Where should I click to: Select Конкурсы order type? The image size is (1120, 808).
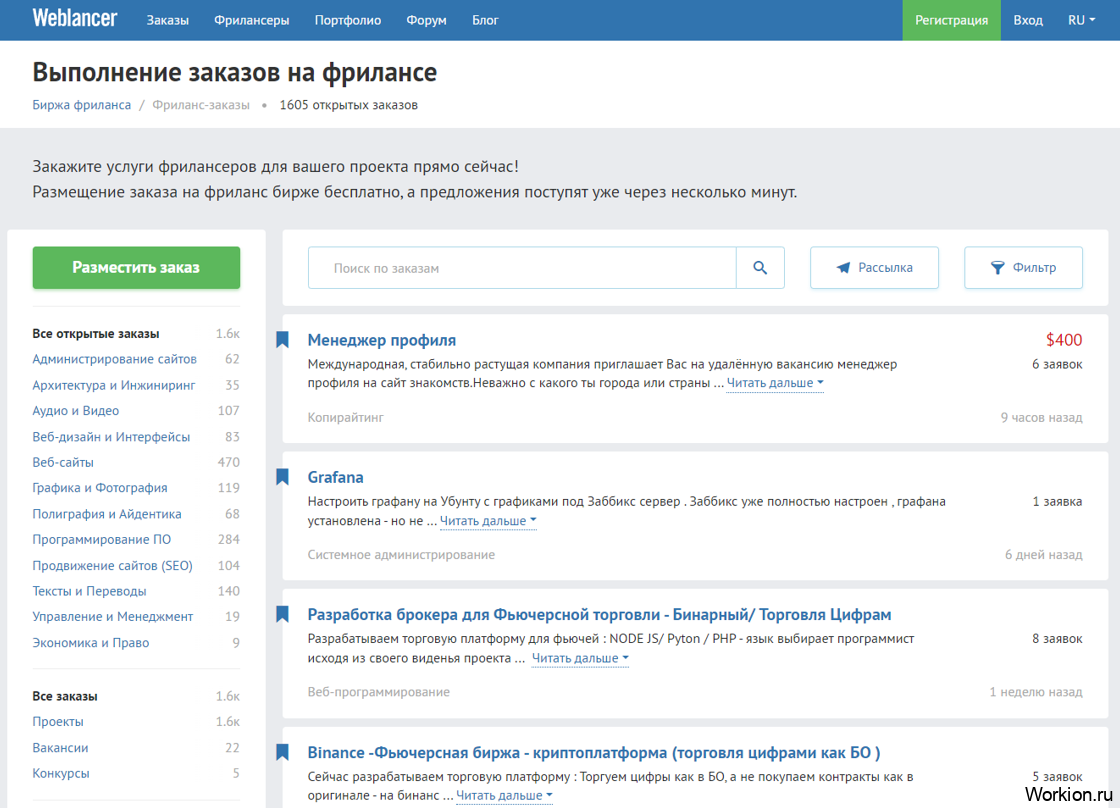[61, 773]
